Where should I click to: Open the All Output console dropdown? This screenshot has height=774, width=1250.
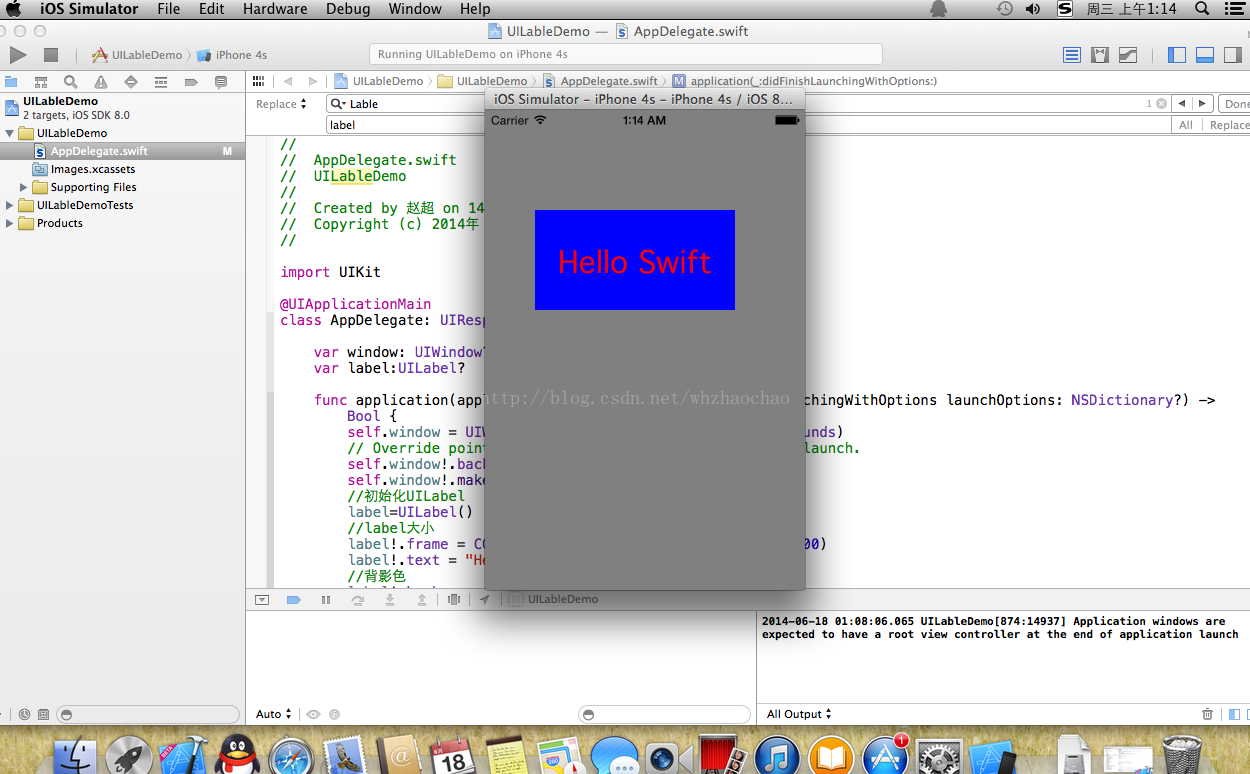(x=799, y=714)
